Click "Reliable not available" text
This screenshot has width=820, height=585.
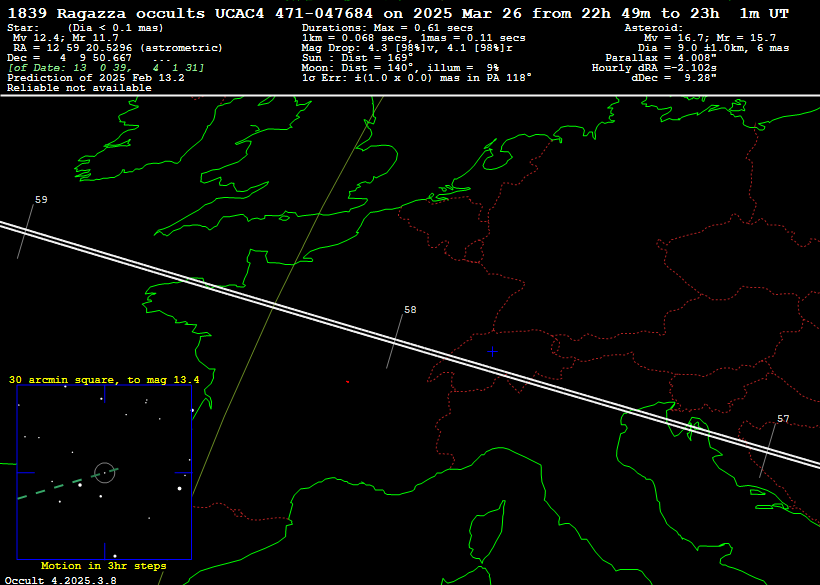[79, 88]
